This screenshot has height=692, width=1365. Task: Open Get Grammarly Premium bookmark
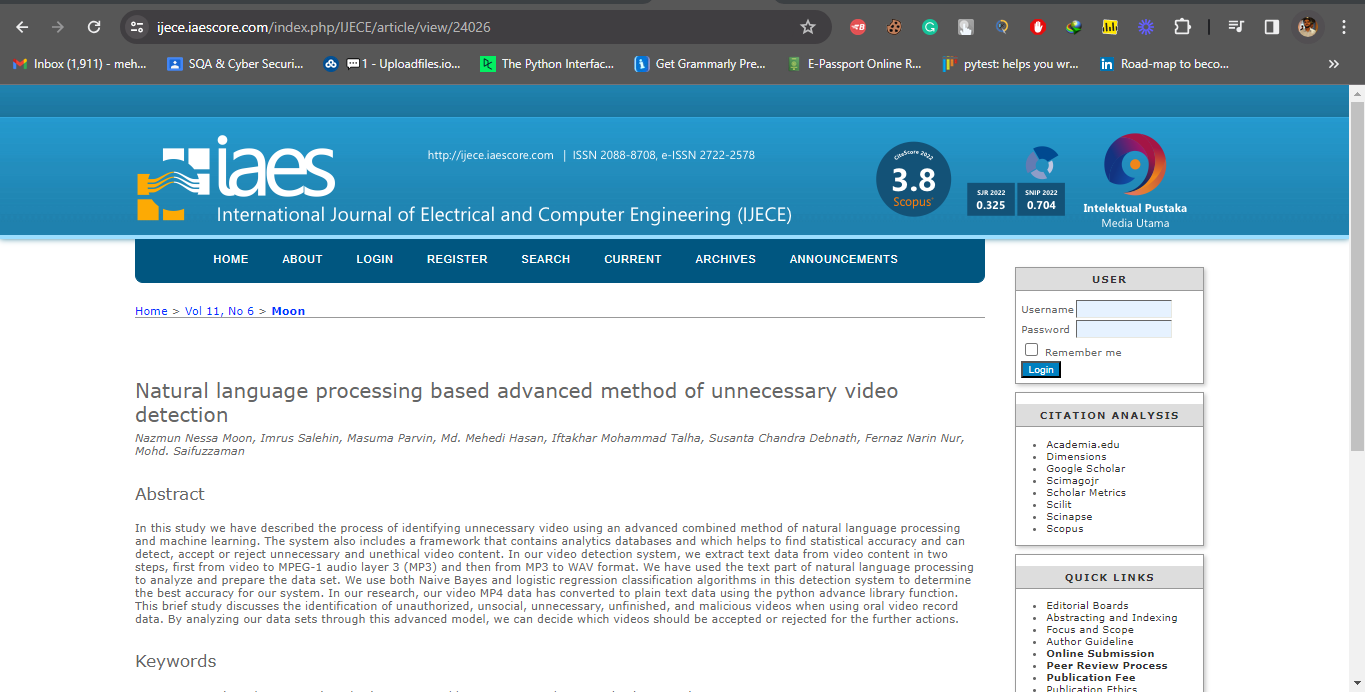click(x=700, y=64)
